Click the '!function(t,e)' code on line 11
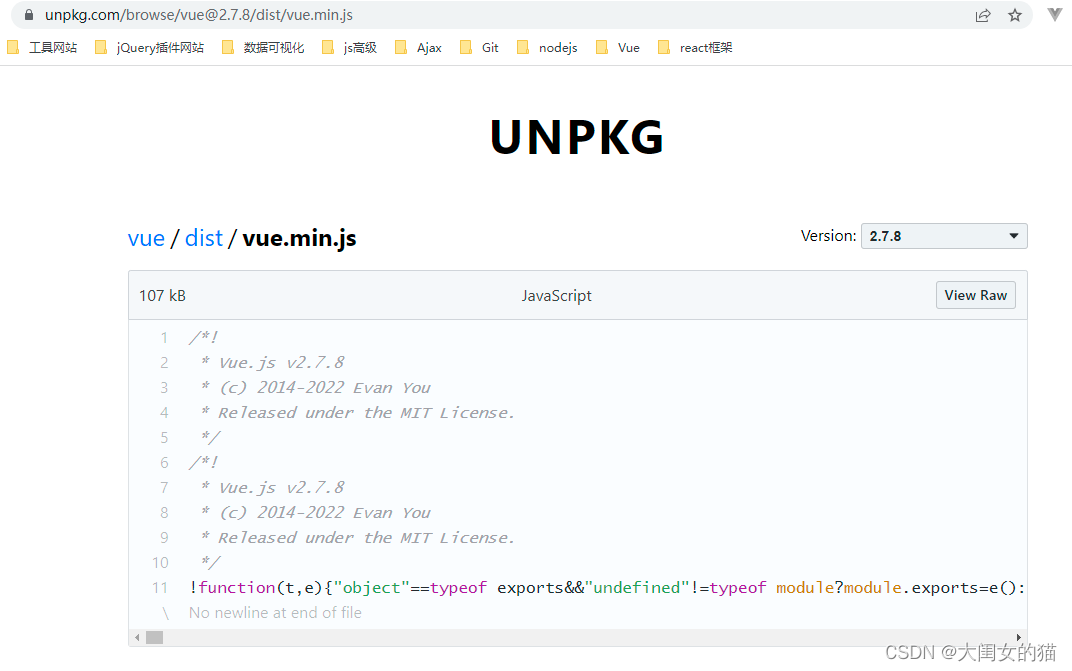1072x671 pixels. 256,588
